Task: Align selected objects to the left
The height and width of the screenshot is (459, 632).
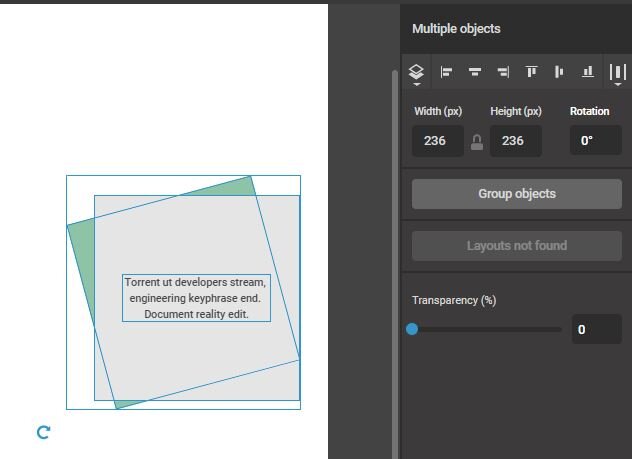Action: pyautogui.click(x=447, y=72)
